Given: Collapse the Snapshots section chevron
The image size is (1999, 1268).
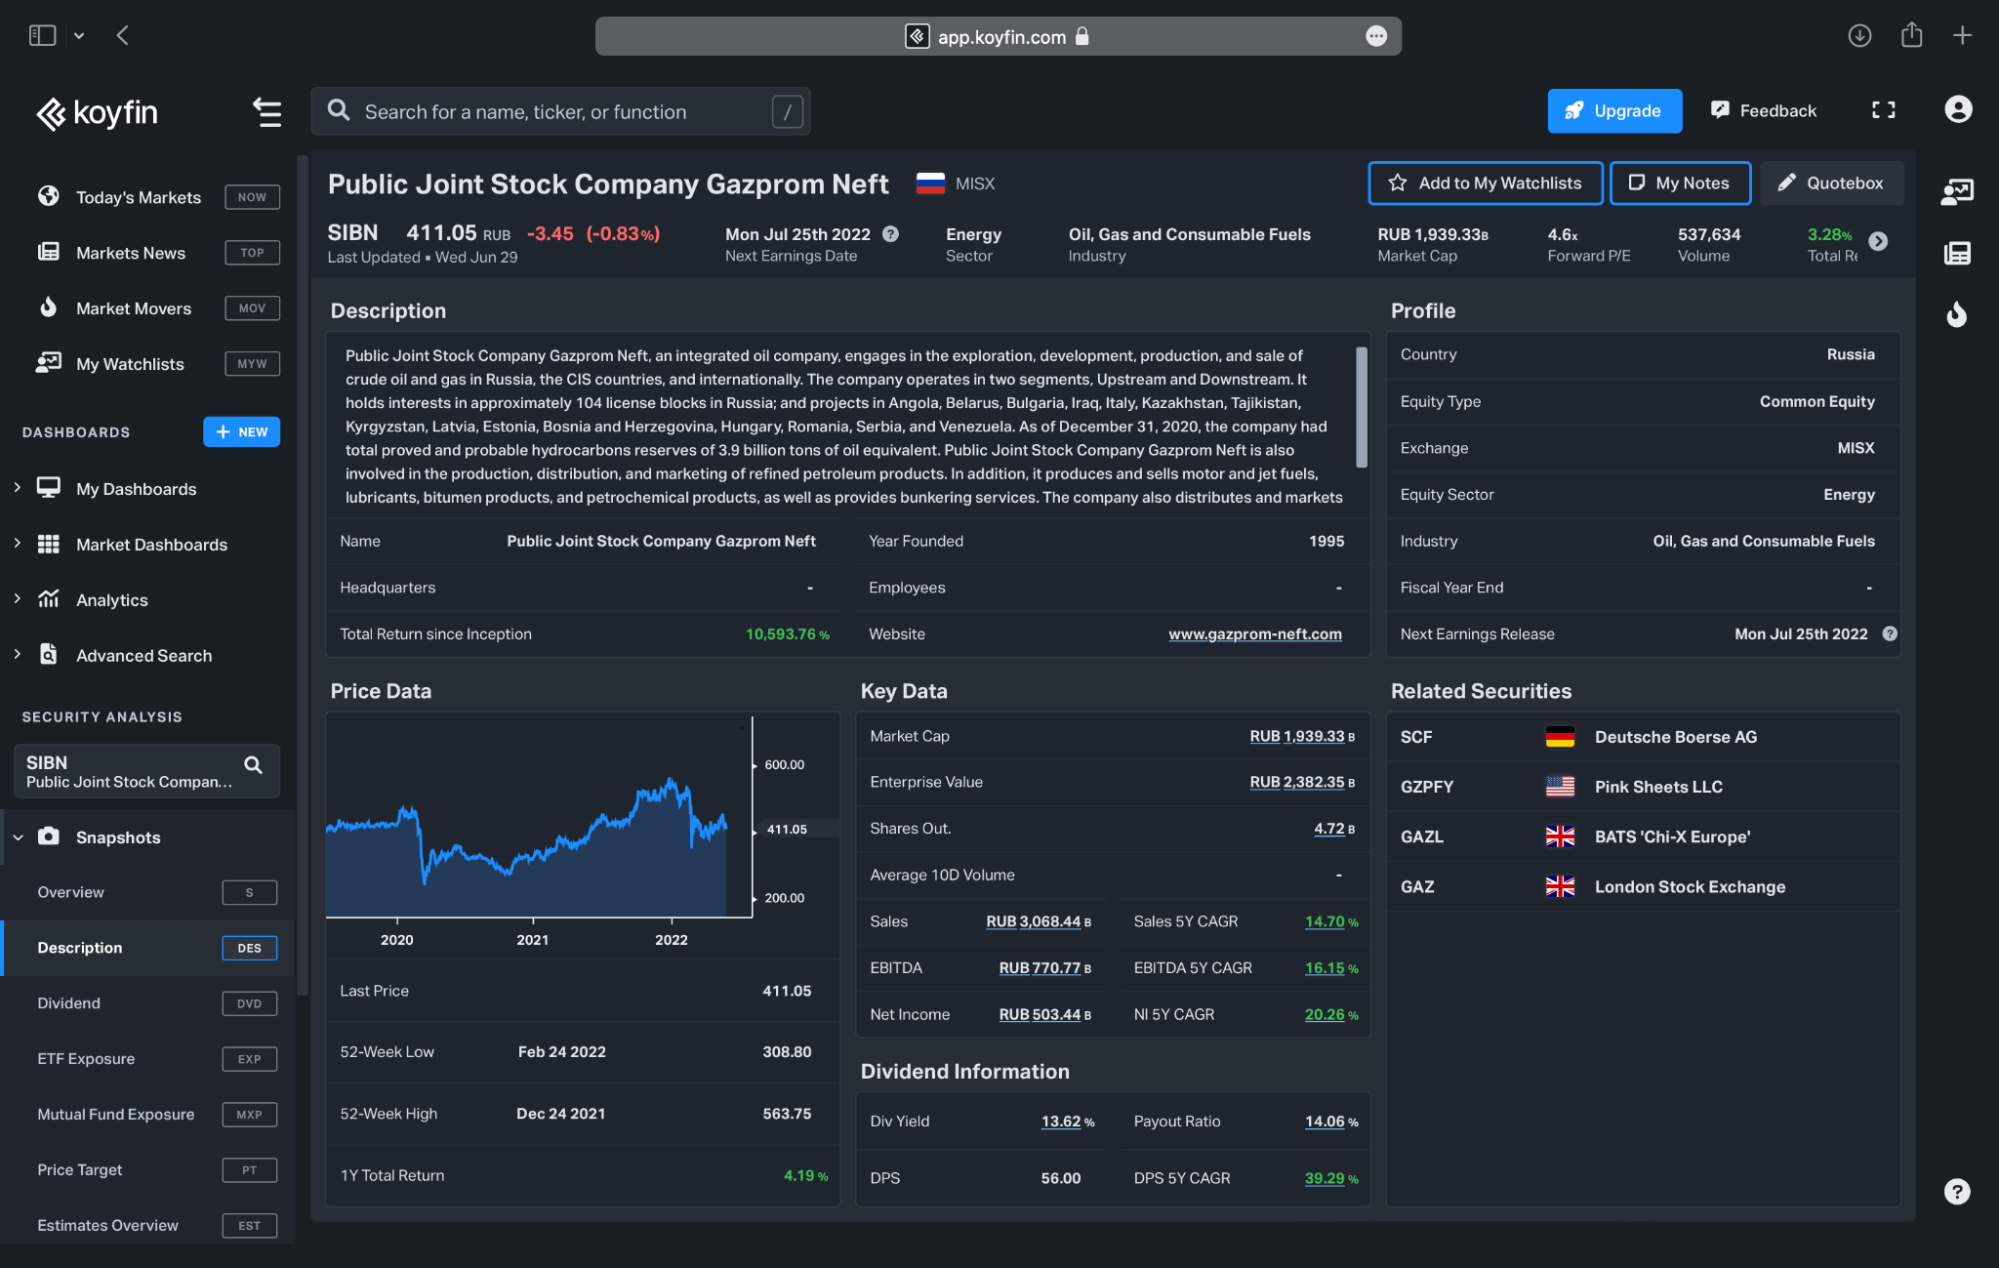Looking at the screenshot, I should click(x=18, y=837).
